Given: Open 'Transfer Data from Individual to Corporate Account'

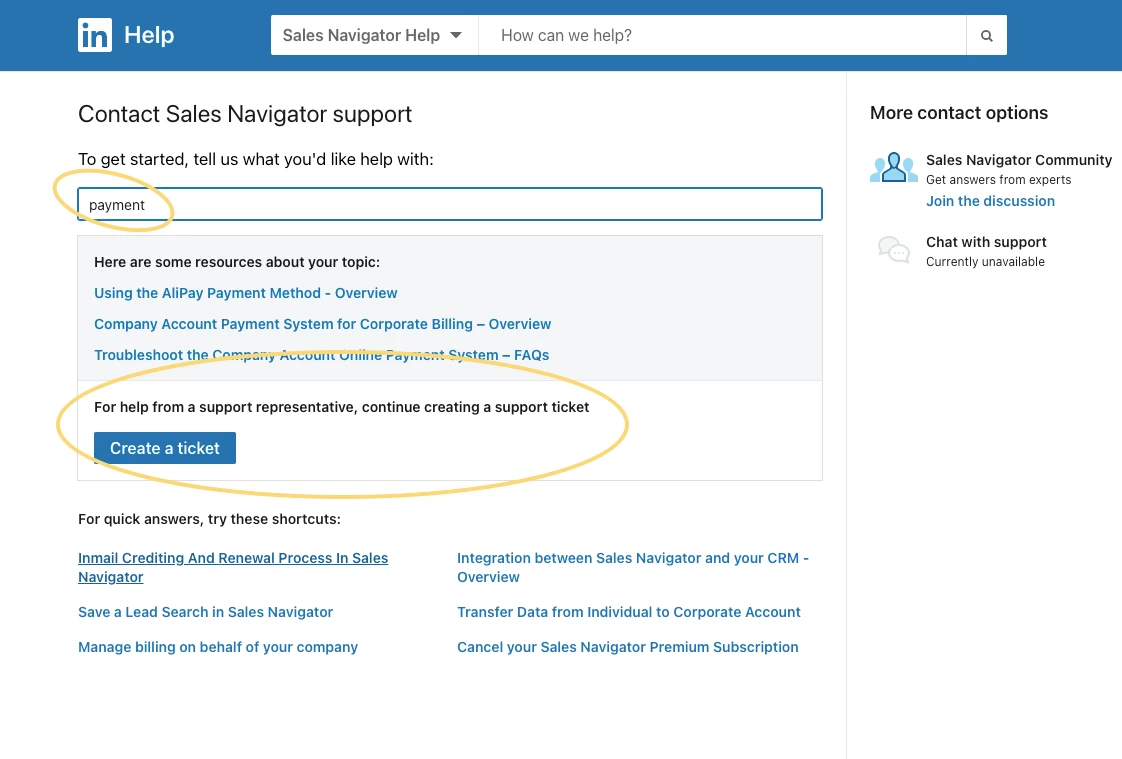Looking at the screenshot, I should point(628,612).
